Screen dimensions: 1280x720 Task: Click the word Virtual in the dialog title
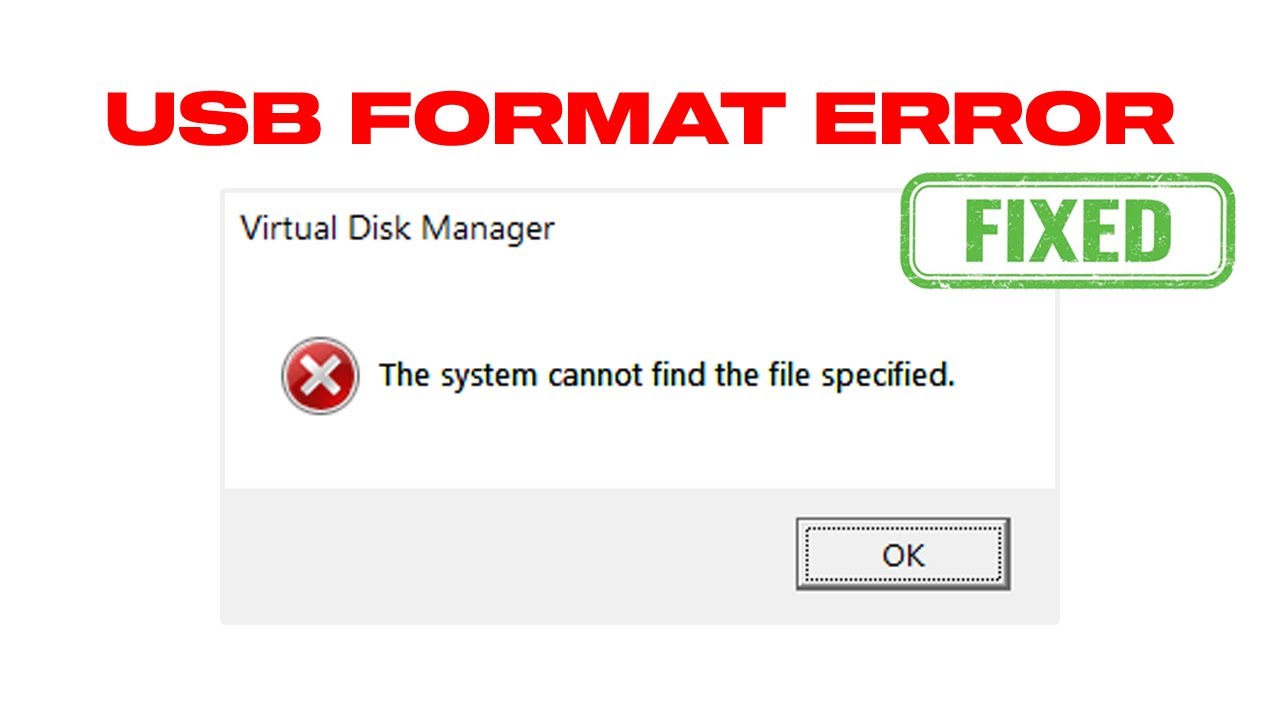pyautogui.click(x=290, y=228)
